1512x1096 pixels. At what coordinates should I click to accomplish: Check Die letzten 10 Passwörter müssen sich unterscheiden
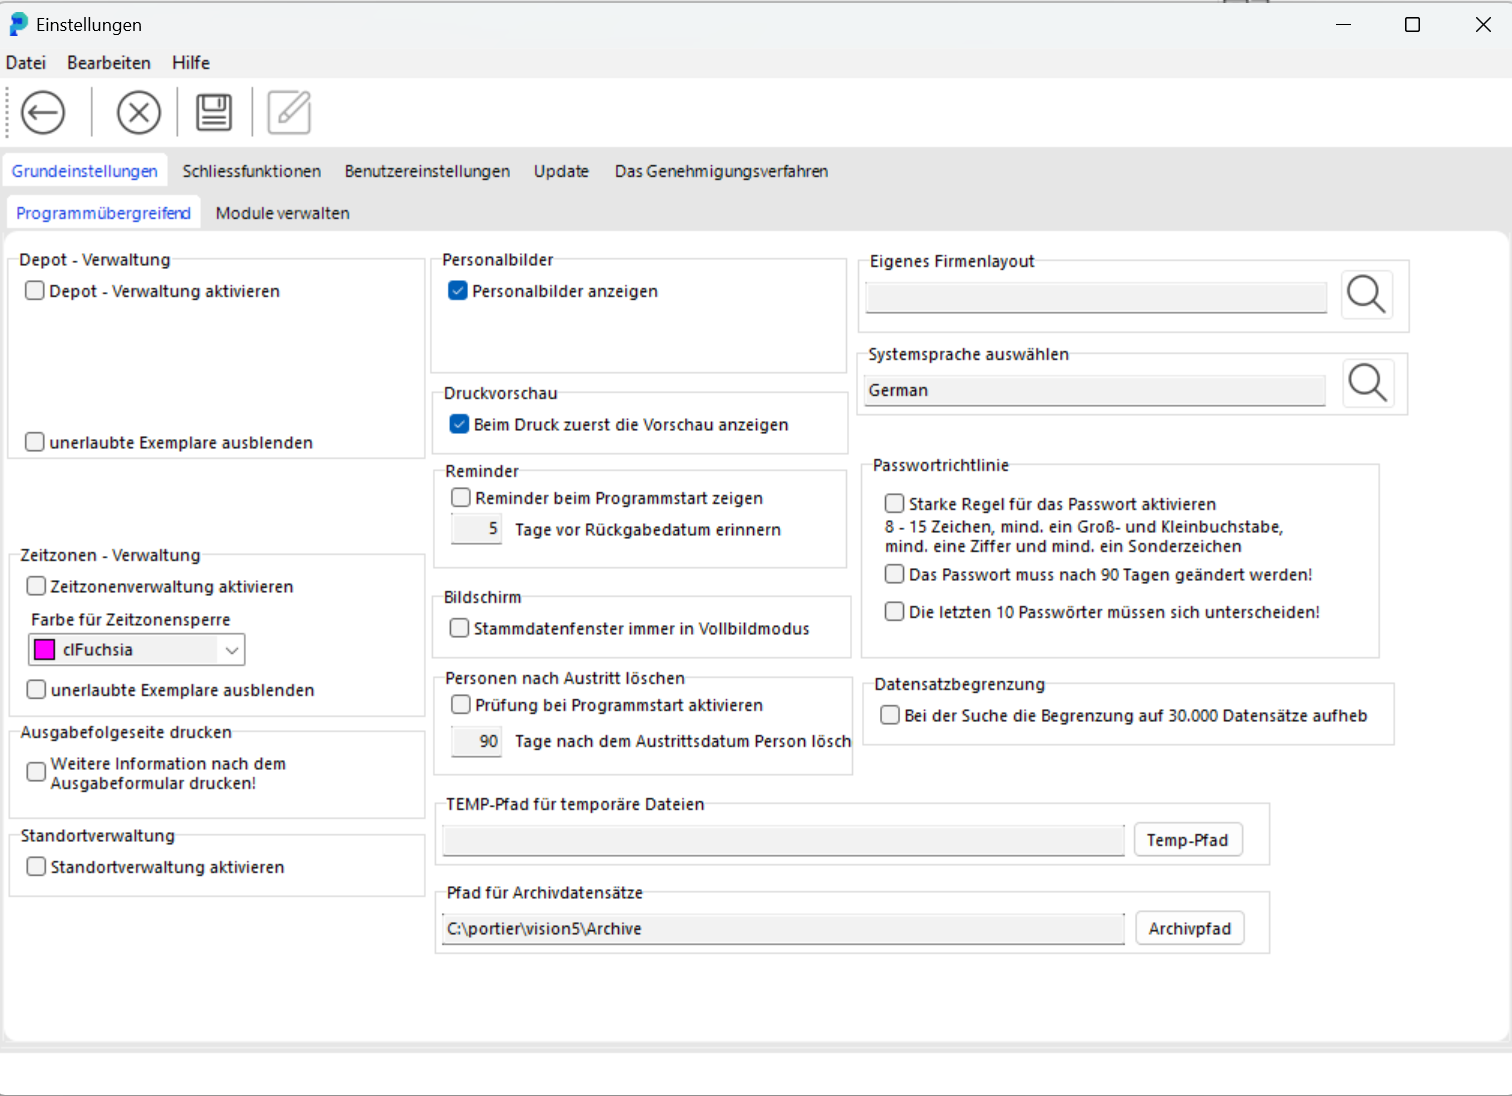click(x=894, y=611)
